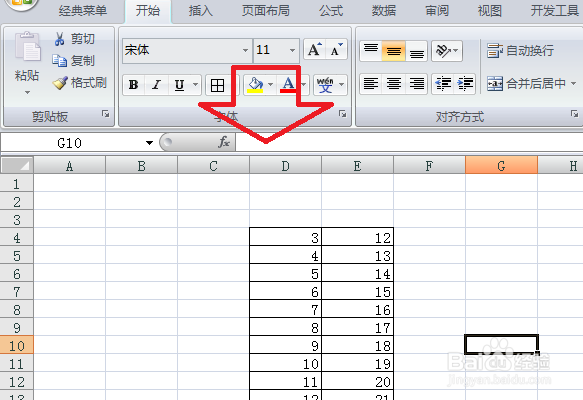Align text to bottom of cell

416,51
